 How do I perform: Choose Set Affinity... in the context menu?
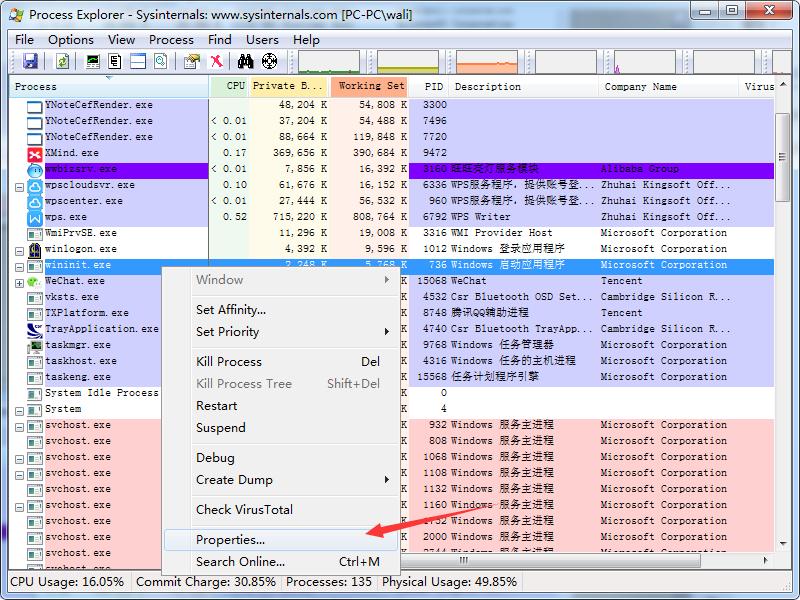[294, 310]
